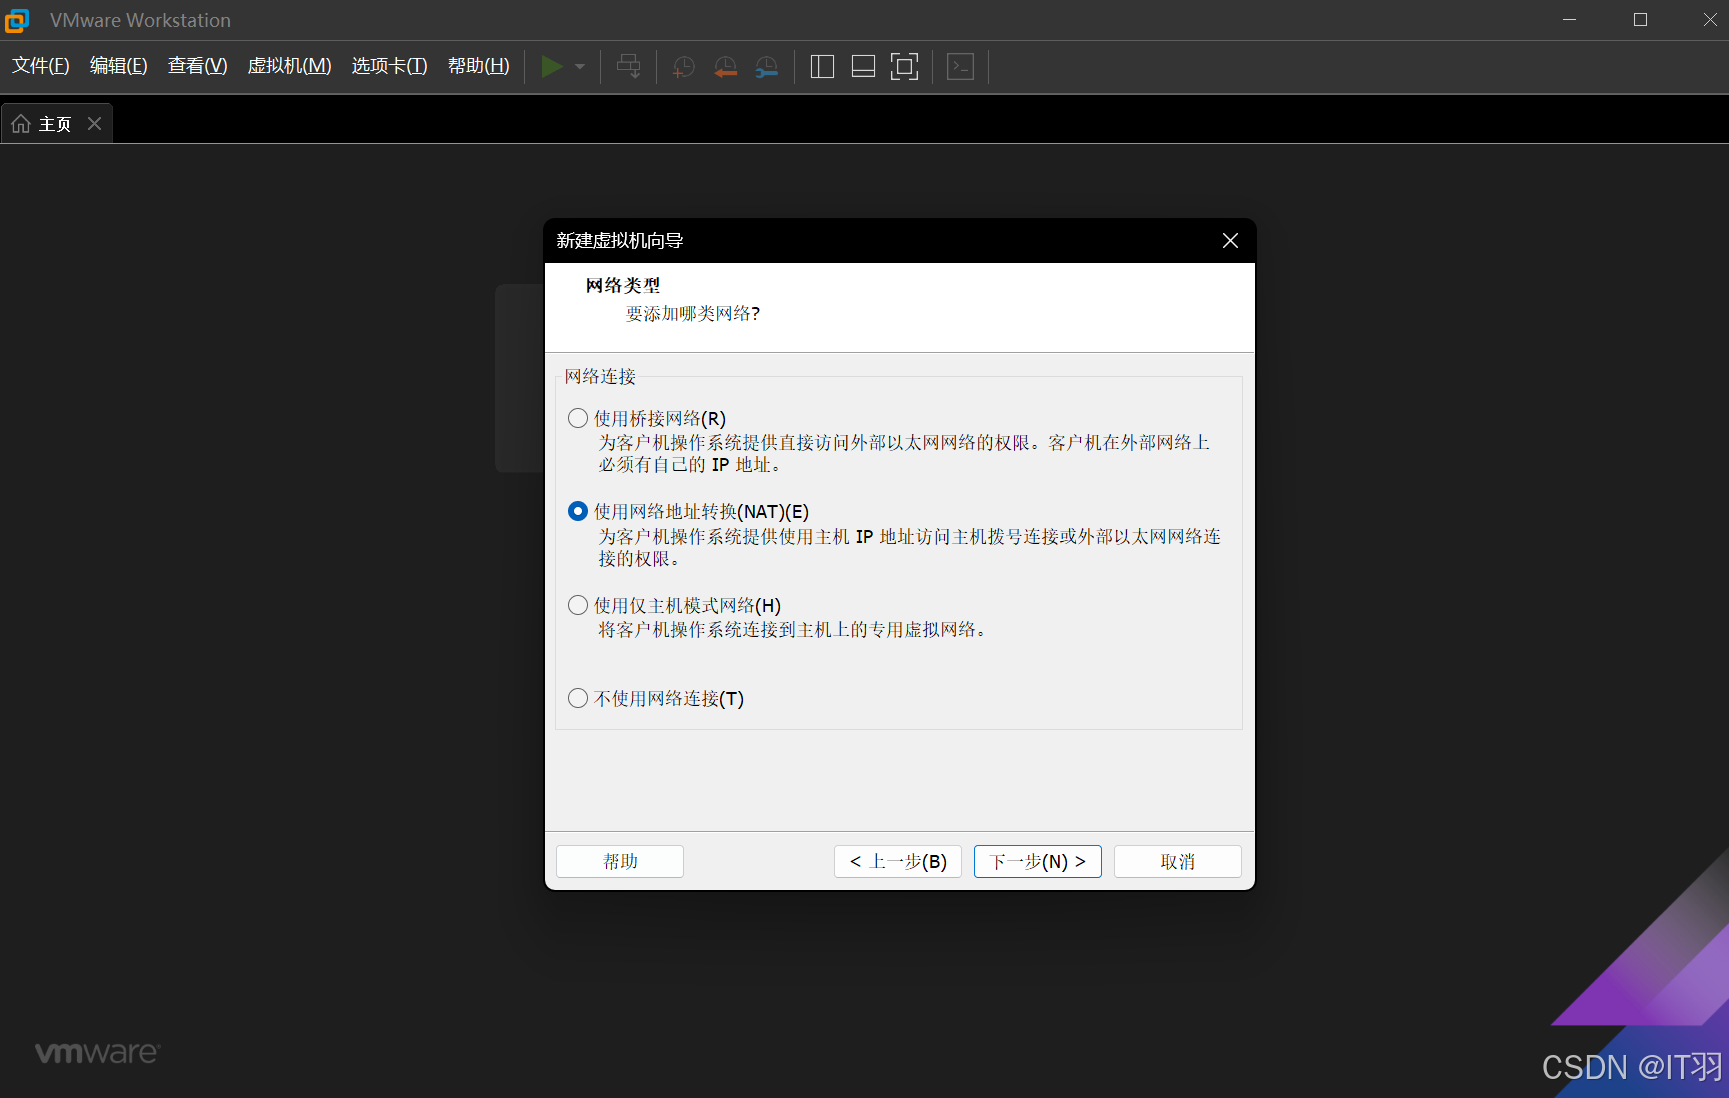This screenshot has height=1098, width=1729.
Task: Toggle the thumbnail bar view icon
Action: pyautogui.click(x=863, y=67)
